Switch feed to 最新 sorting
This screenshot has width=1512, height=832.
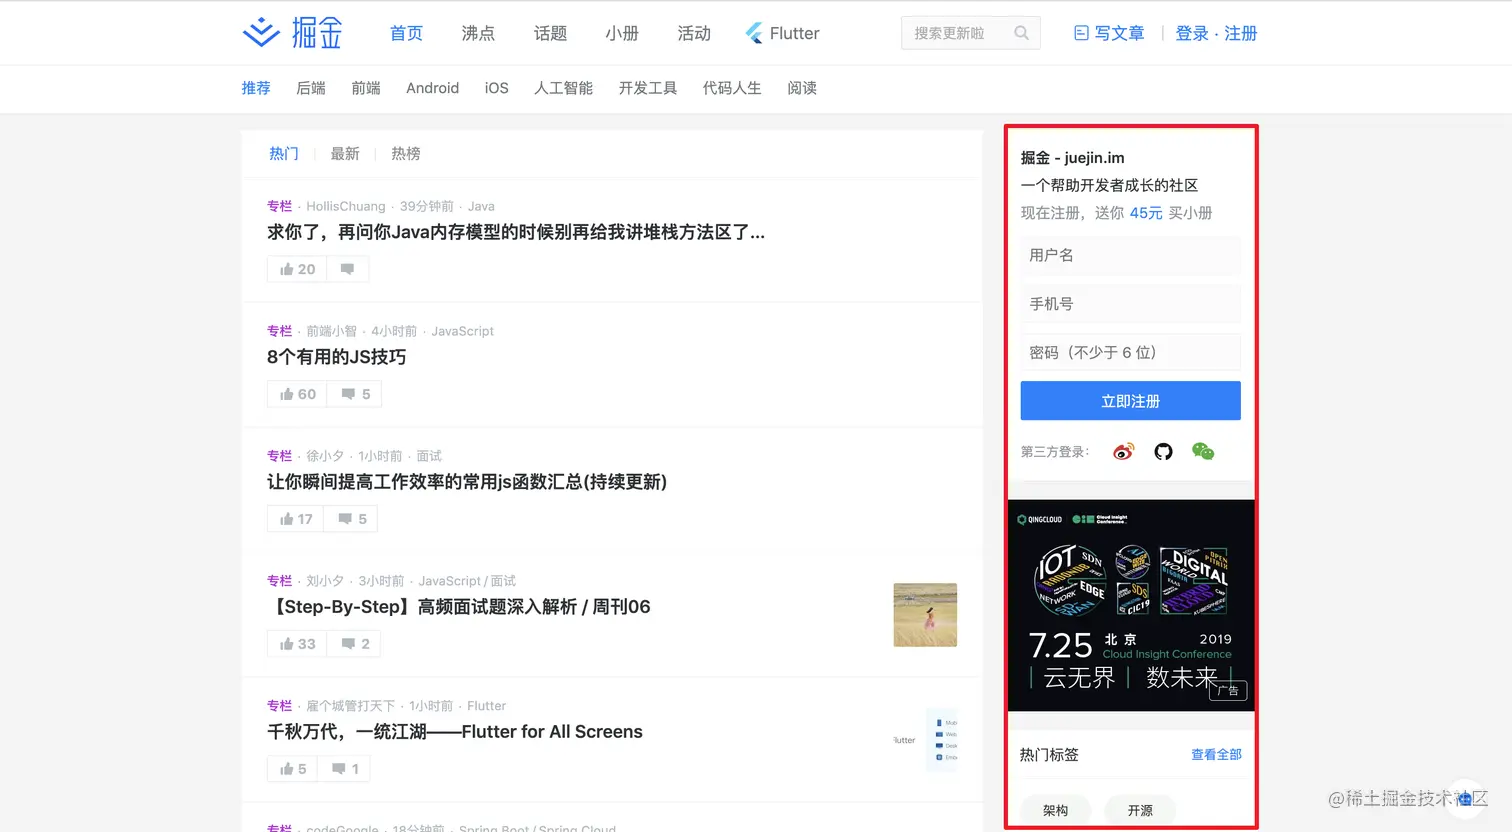pyautogui.click(x=345, y=153)
